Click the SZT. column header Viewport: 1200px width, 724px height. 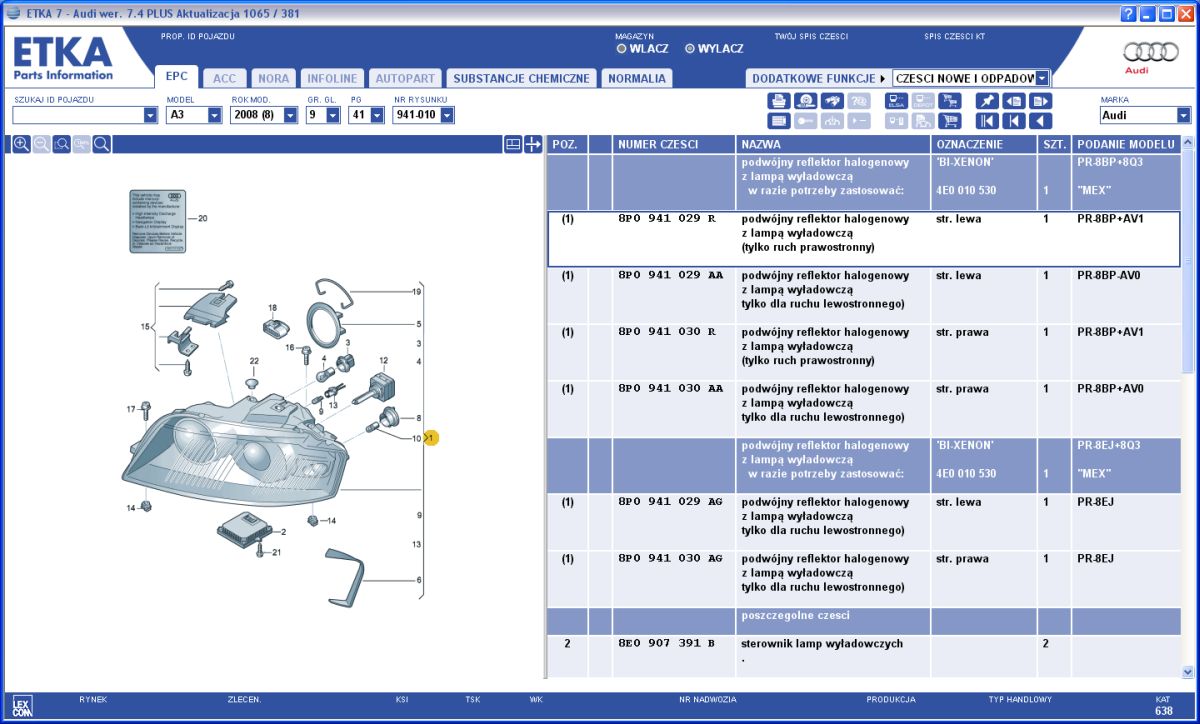(1054, 144)
